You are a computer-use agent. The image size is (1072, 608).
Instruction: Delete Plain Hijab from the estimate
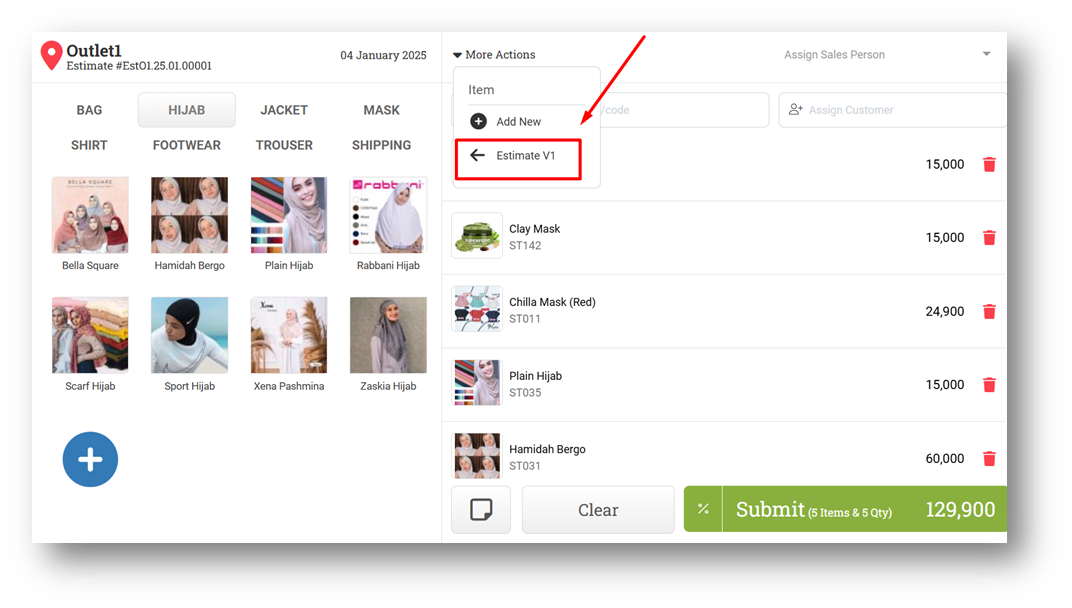(x=989, y=385)
